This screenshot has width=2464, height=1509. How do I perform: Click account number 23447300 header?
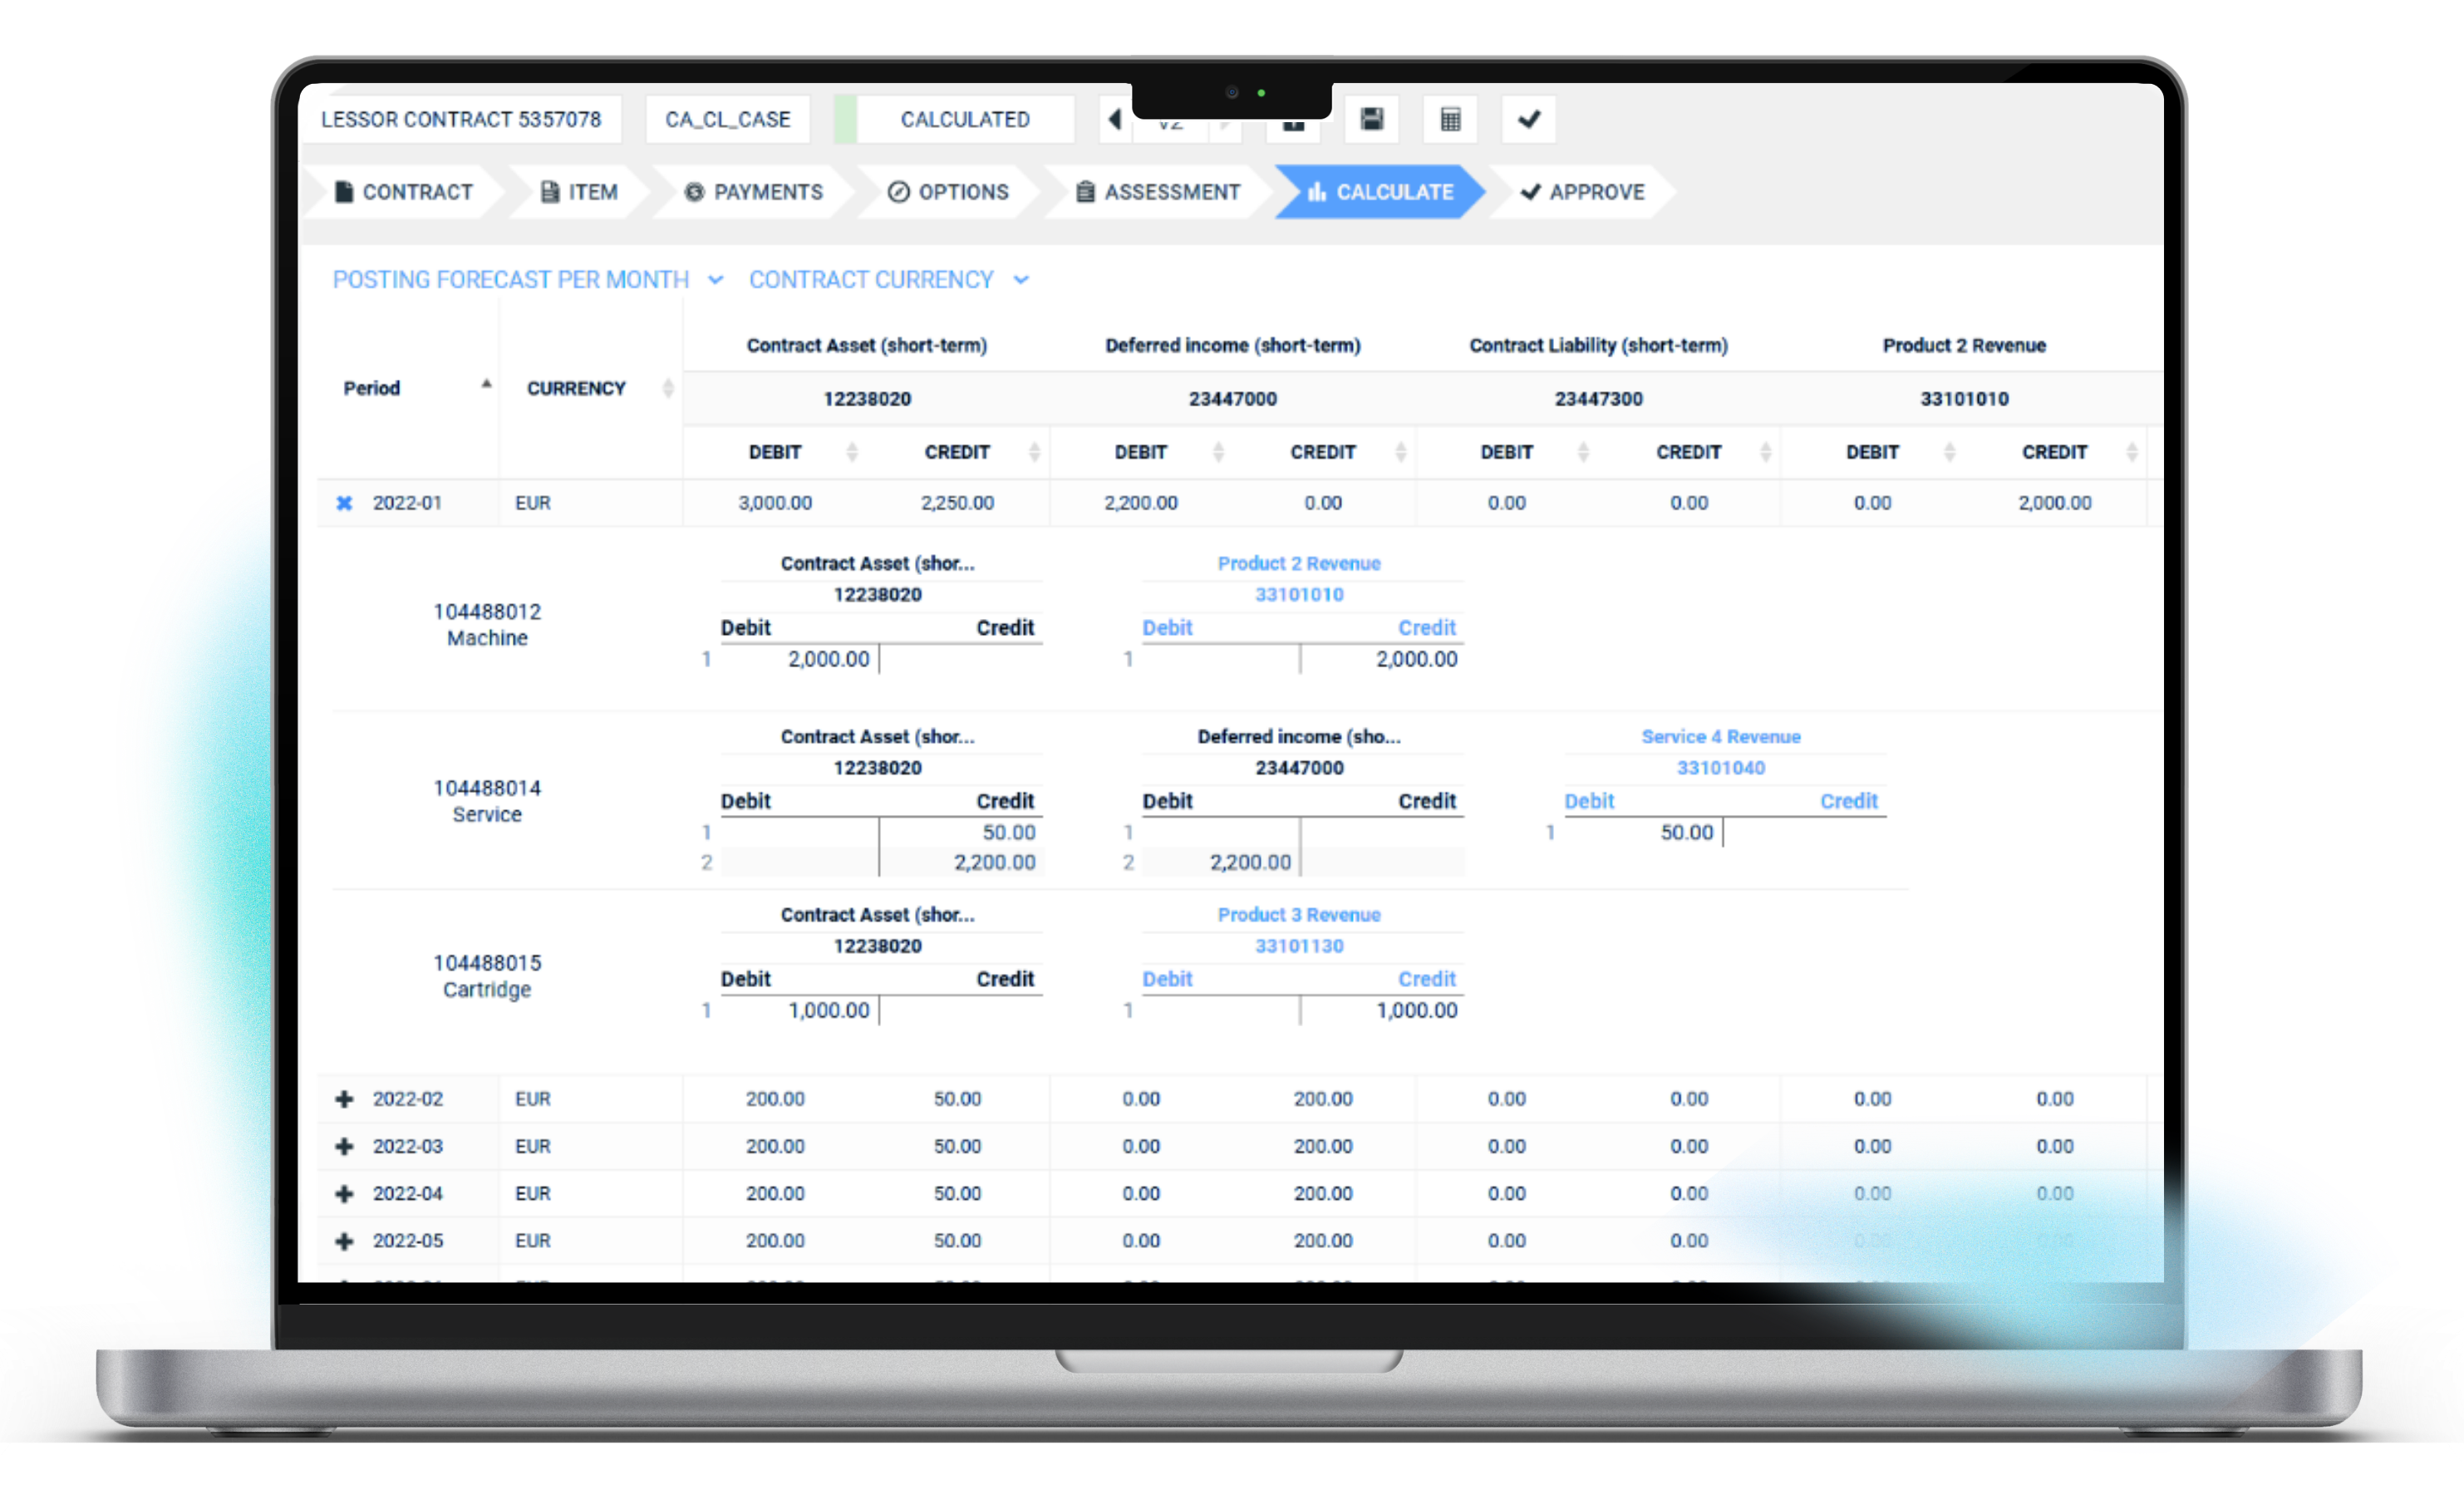(x=1598, y=399)
